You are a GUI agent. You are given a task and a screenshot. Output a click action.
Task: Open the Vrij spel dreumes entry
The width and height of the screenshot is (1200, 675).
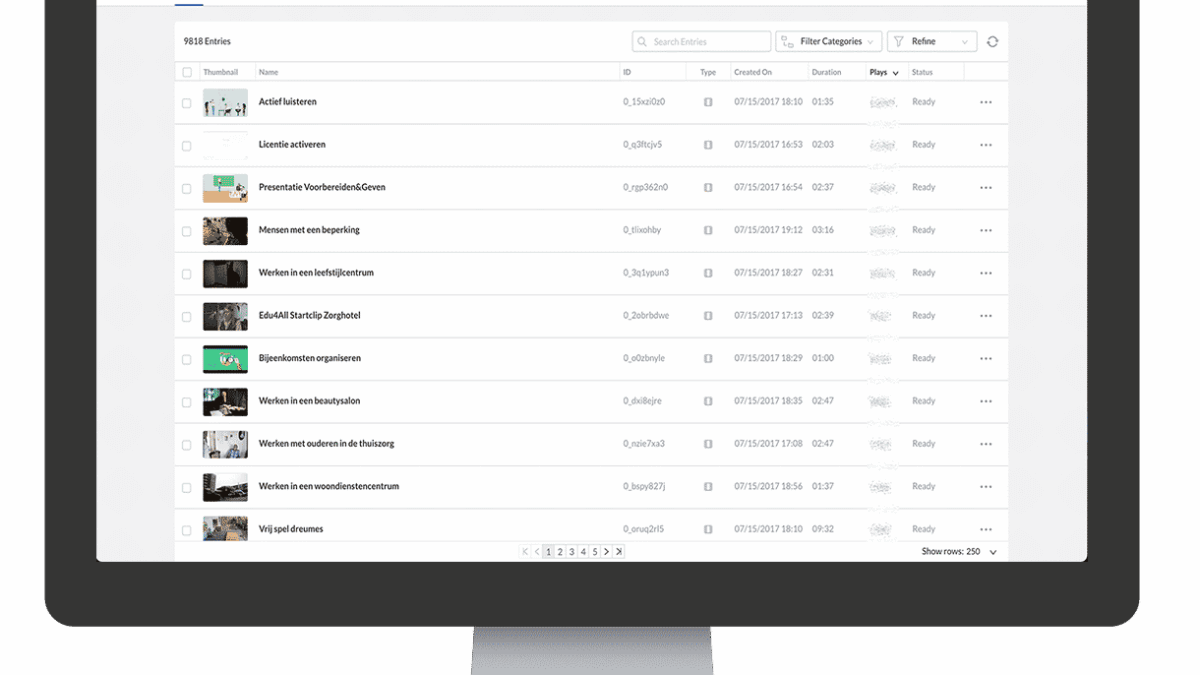pos(291,529)
